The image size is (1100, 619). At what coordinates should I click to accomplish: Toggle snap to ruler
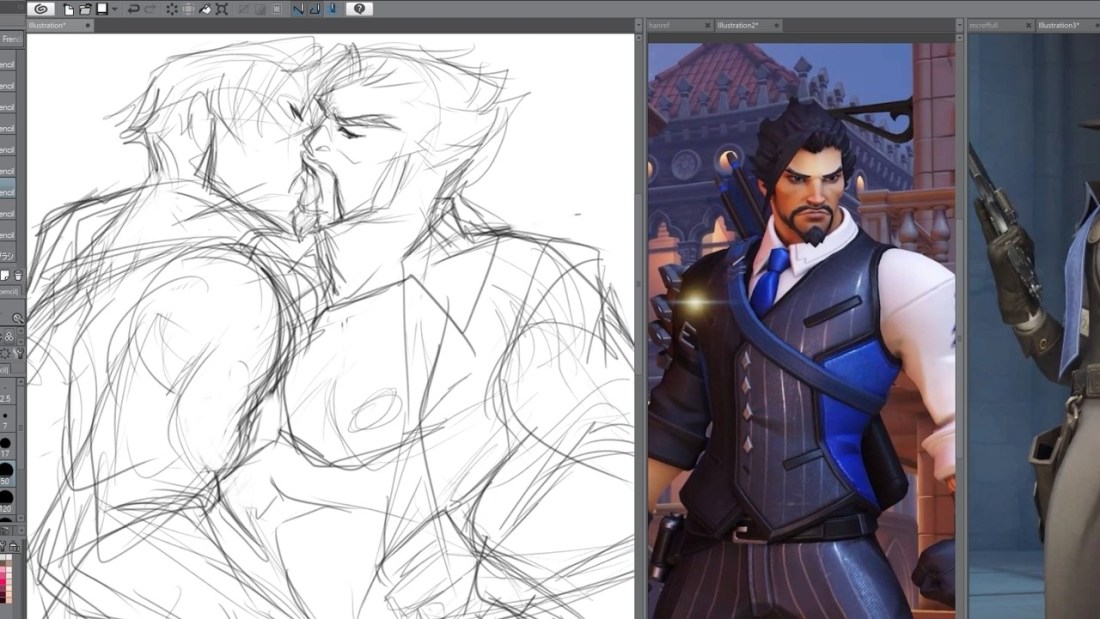tap(298, 9)
